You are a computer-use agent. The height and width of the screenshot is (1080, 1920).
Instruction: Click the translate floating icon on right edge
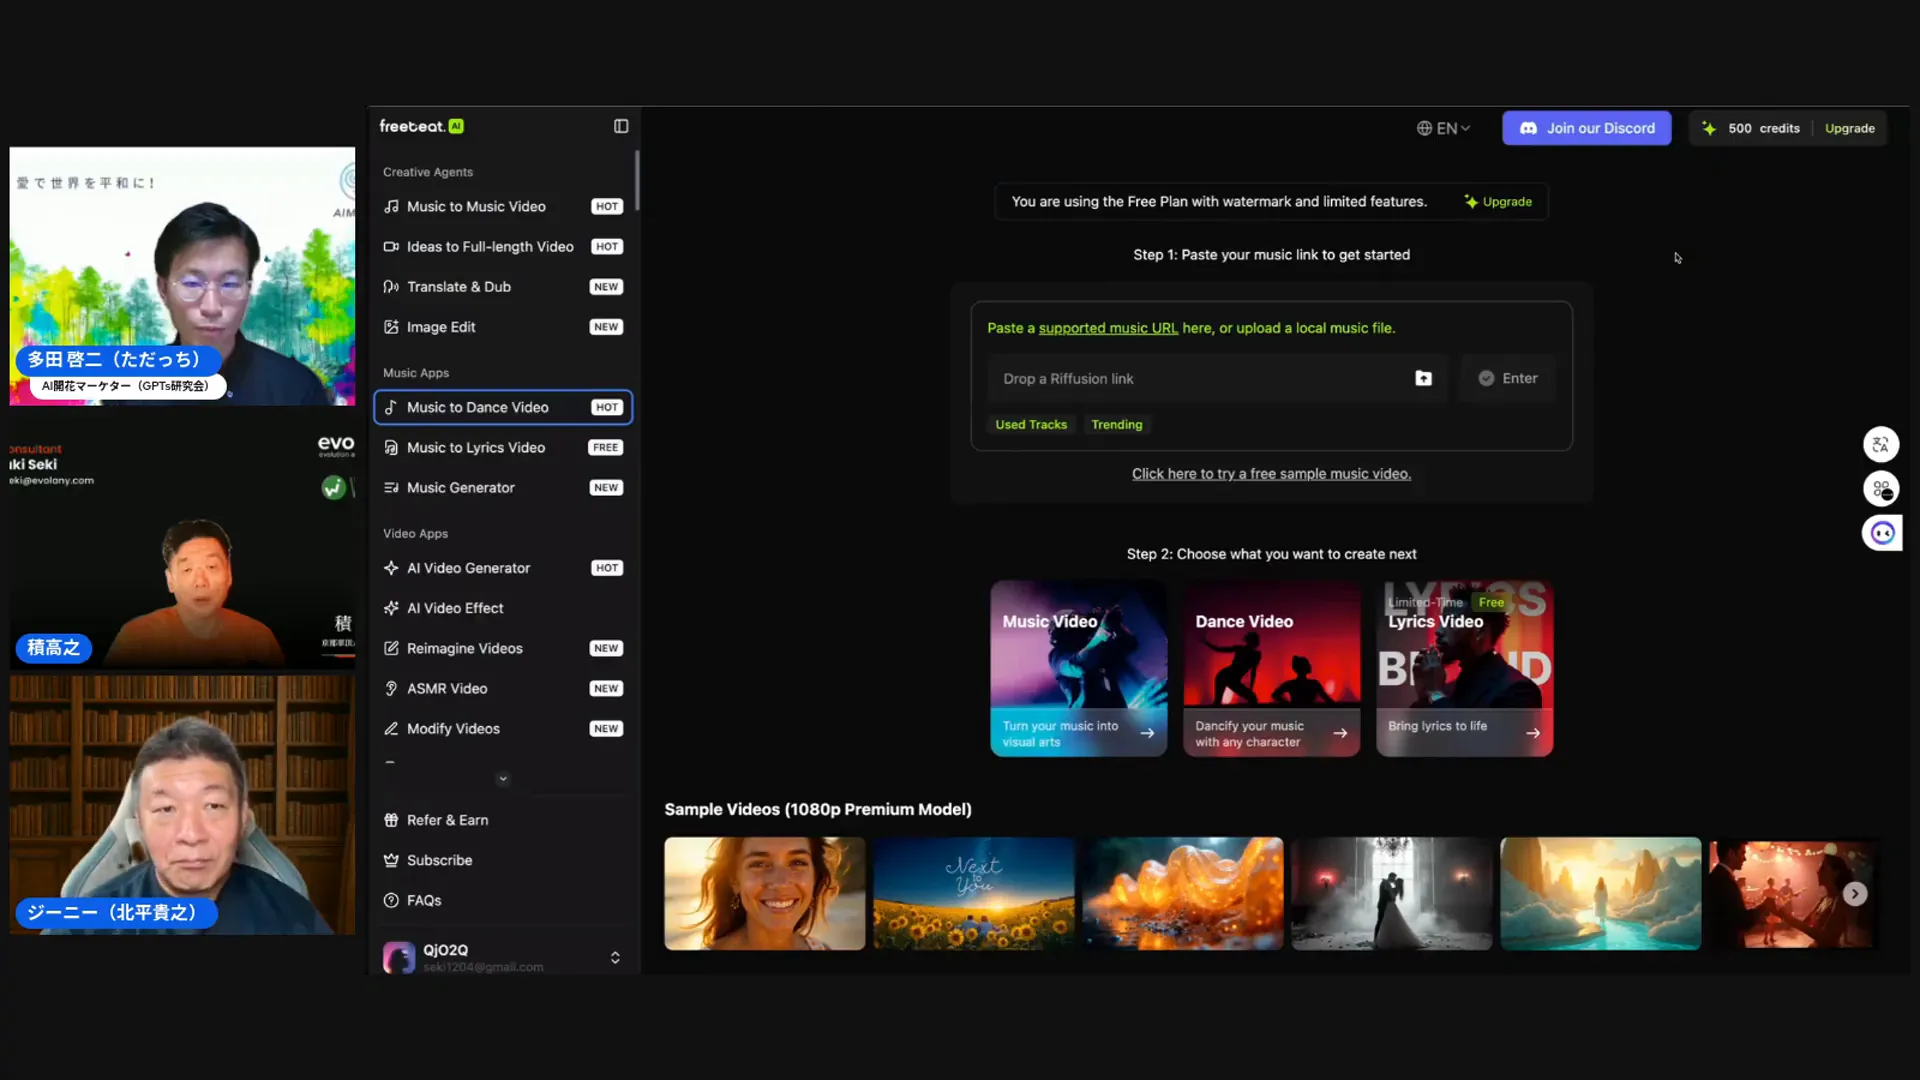(1881, 444)
